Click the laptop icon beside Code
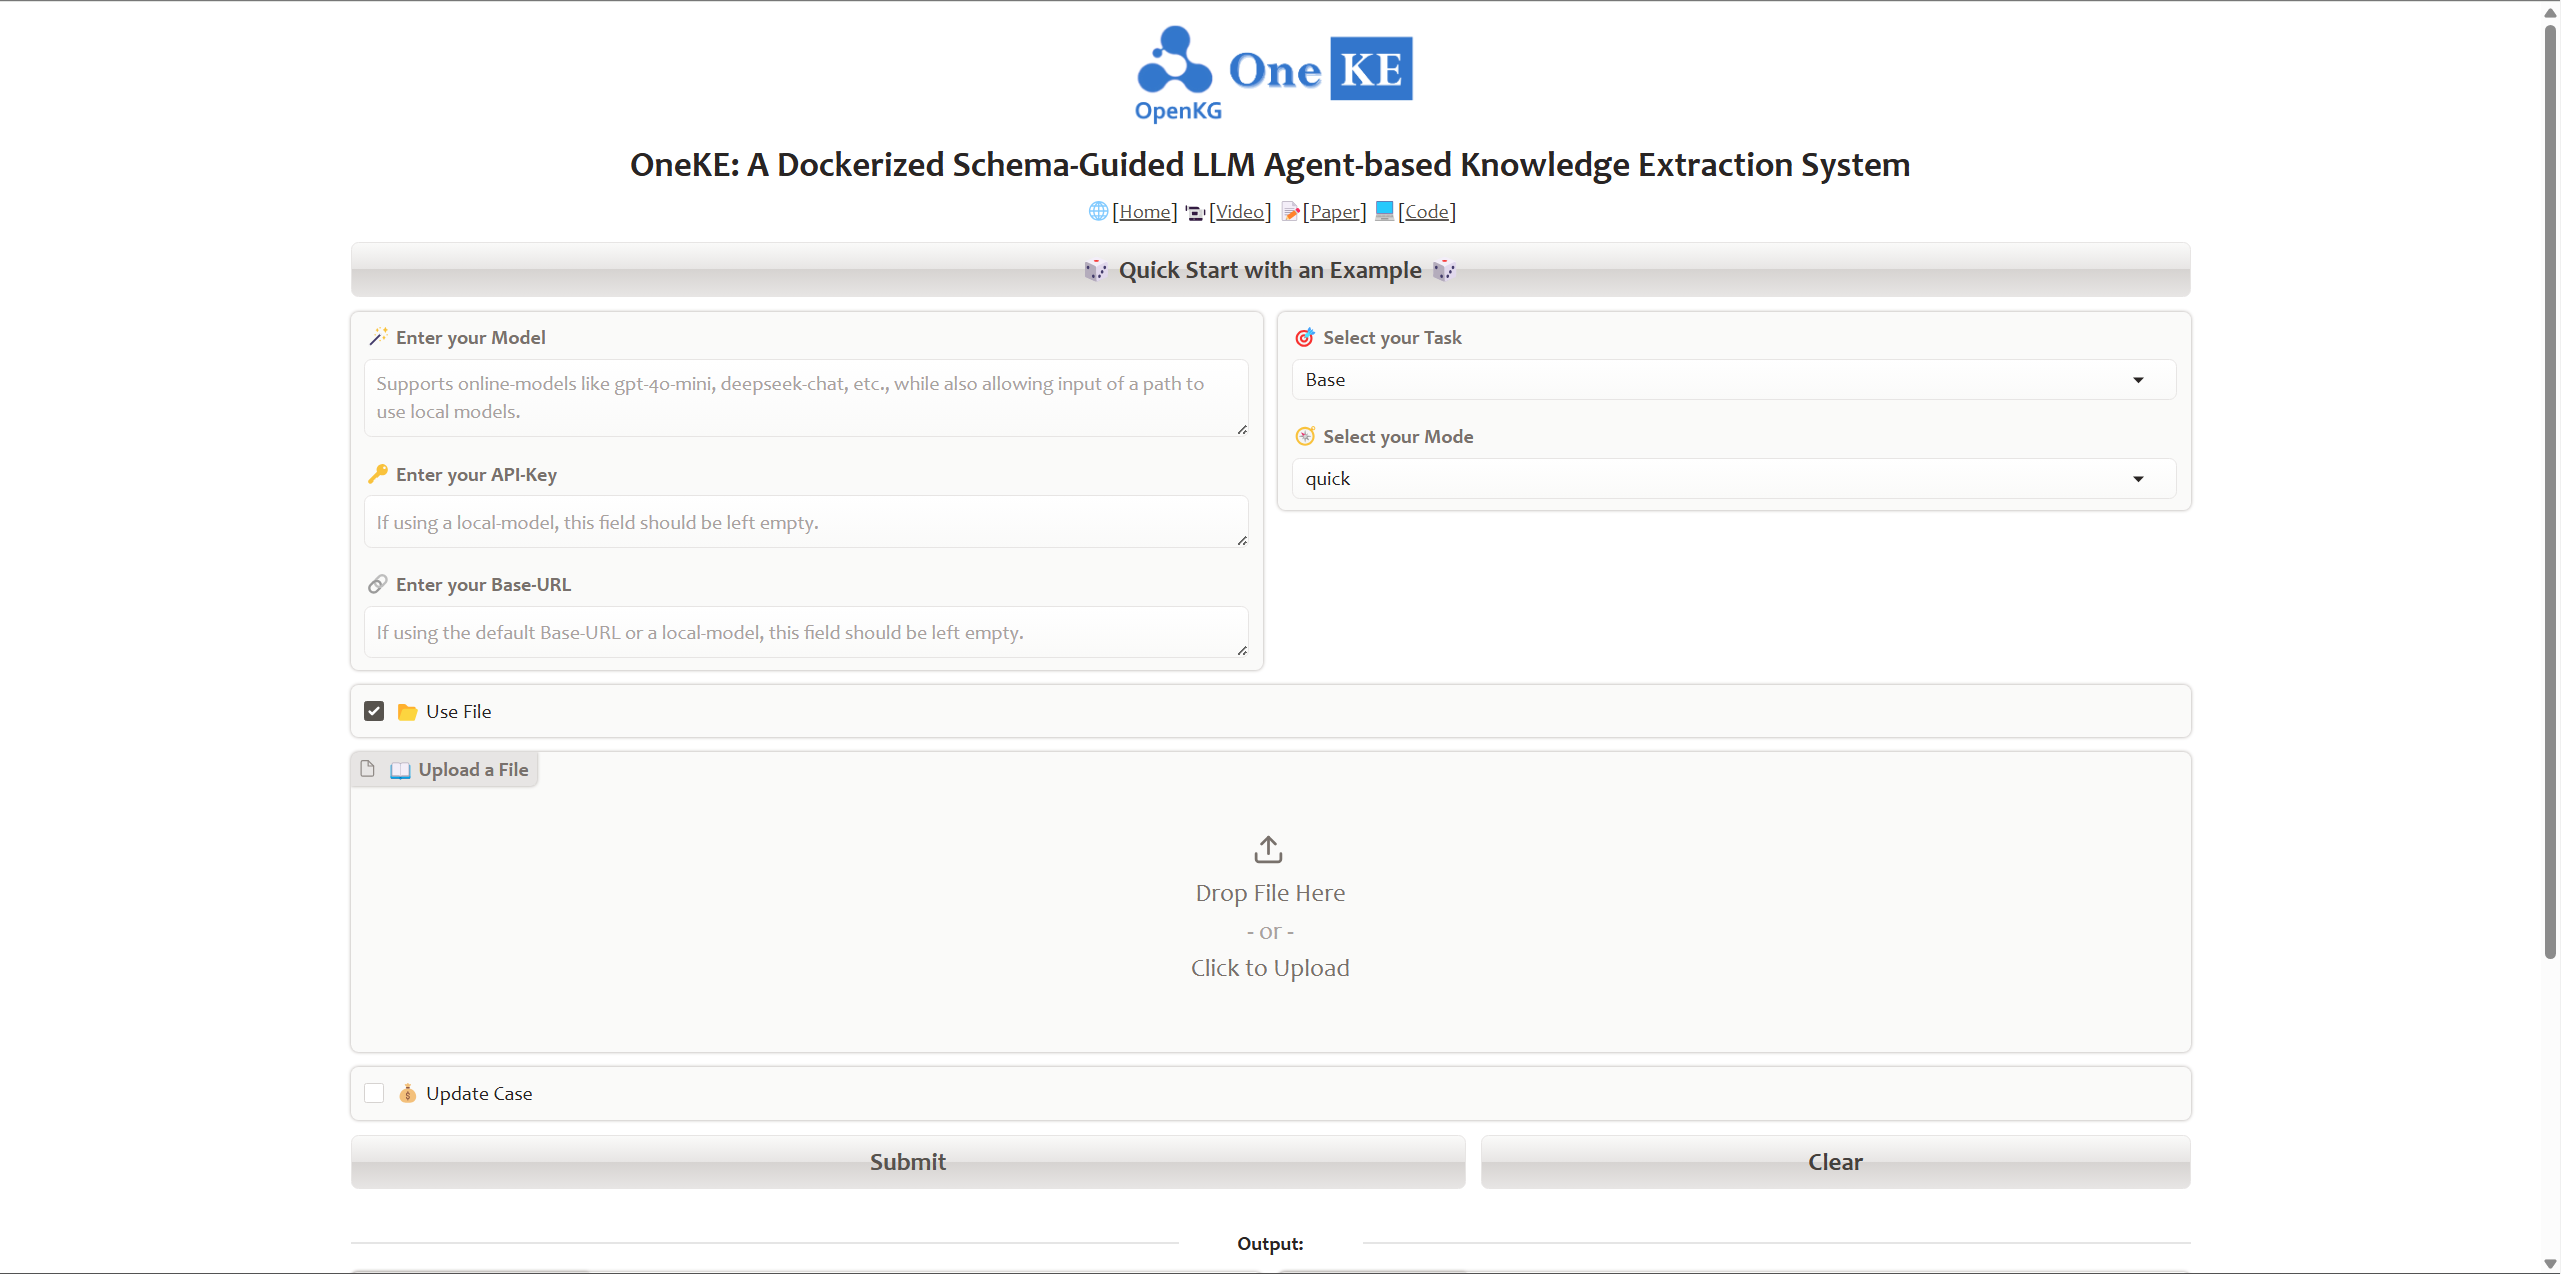Viewport: 2561px width, 1274px height. 1384,210
